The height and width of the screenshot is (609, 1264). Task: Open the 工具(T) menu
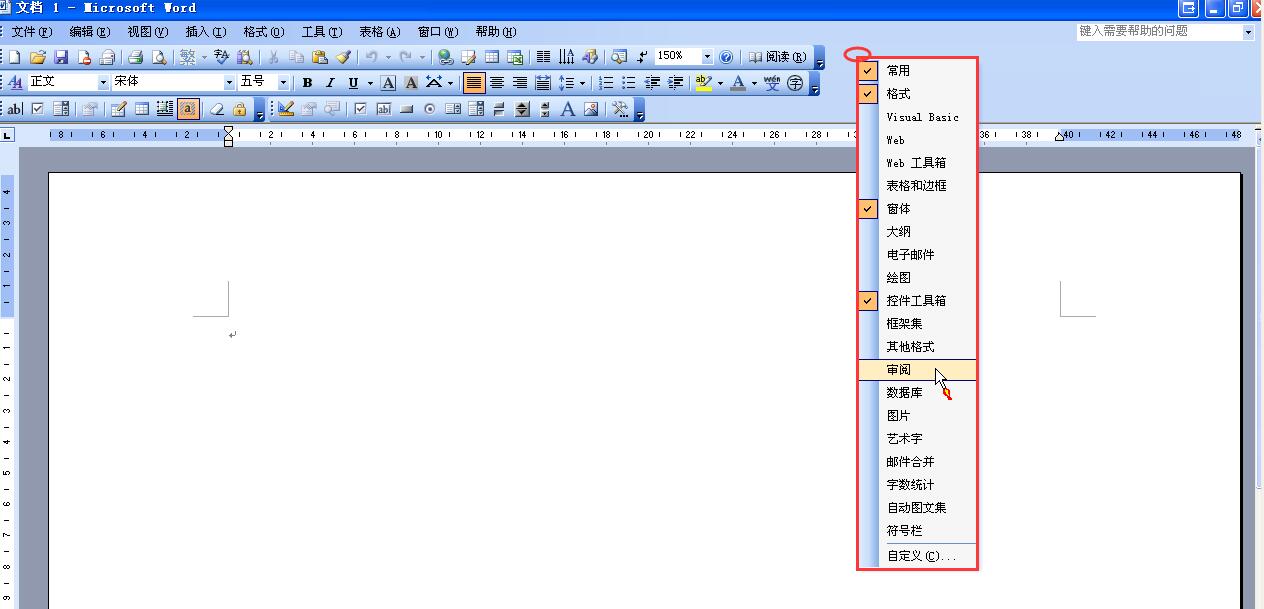tap(321, 32)
